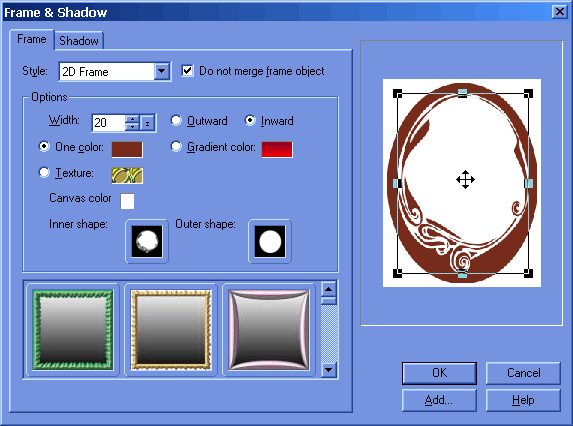Screen dimensions: 573x426
Task: Switch to the Frame tab
Action: click(32, 39)
